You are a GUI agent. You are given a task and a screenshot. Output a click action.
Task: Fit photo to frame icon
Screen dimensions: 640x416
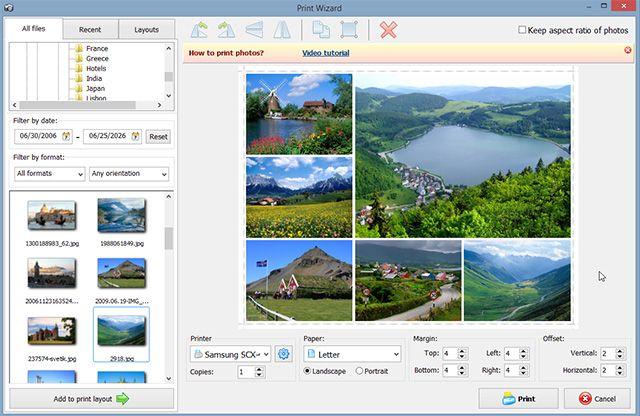pos(349,30)
